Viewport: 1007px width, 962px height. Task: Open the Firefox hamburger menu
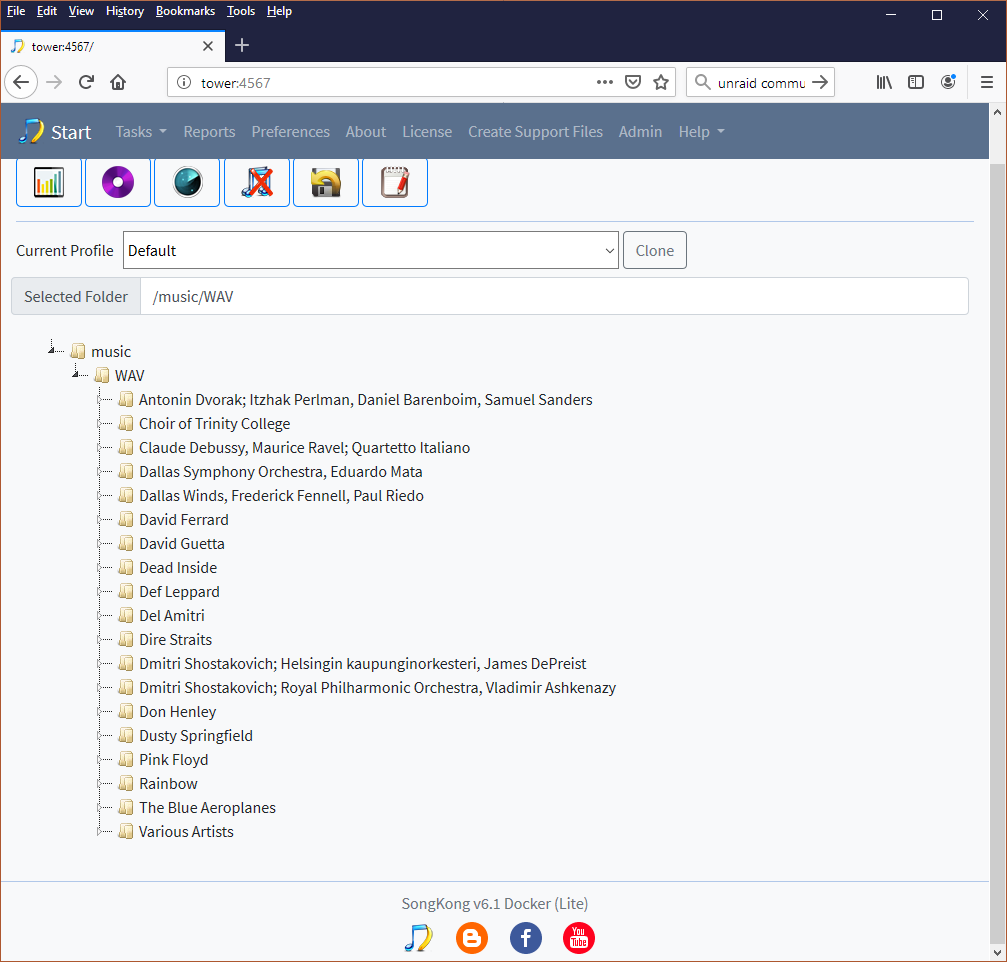pos(987,82)
